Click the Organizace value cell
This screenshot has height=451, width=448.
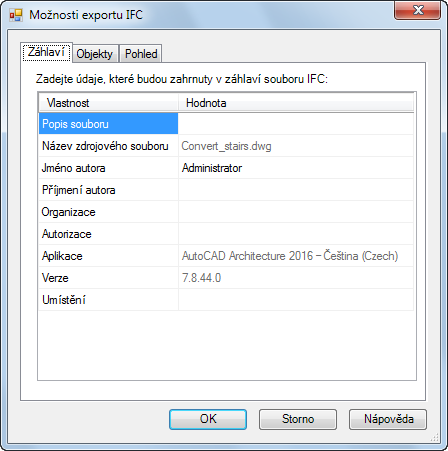(296, 212)
